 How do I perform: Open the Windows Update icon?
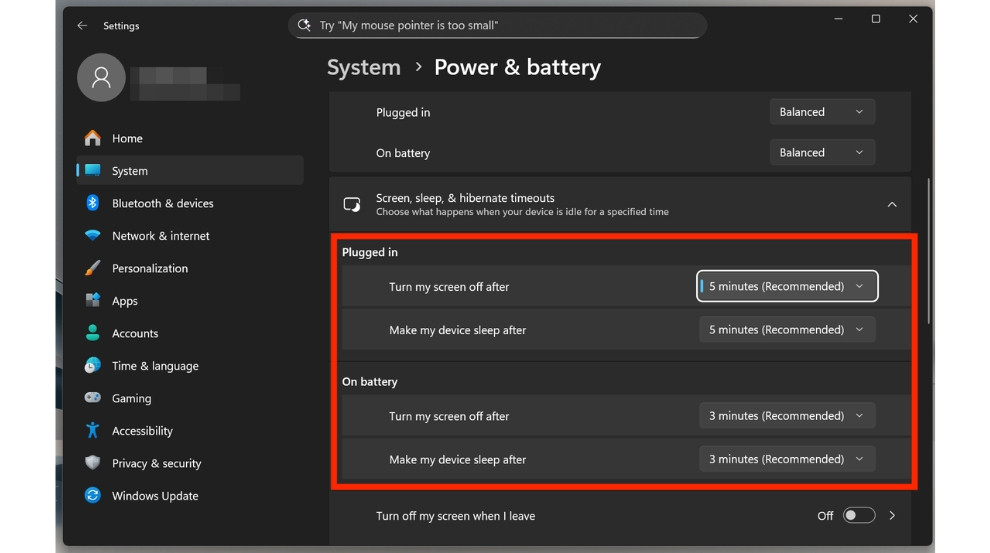pyautogui.click(x=93, y=496)
